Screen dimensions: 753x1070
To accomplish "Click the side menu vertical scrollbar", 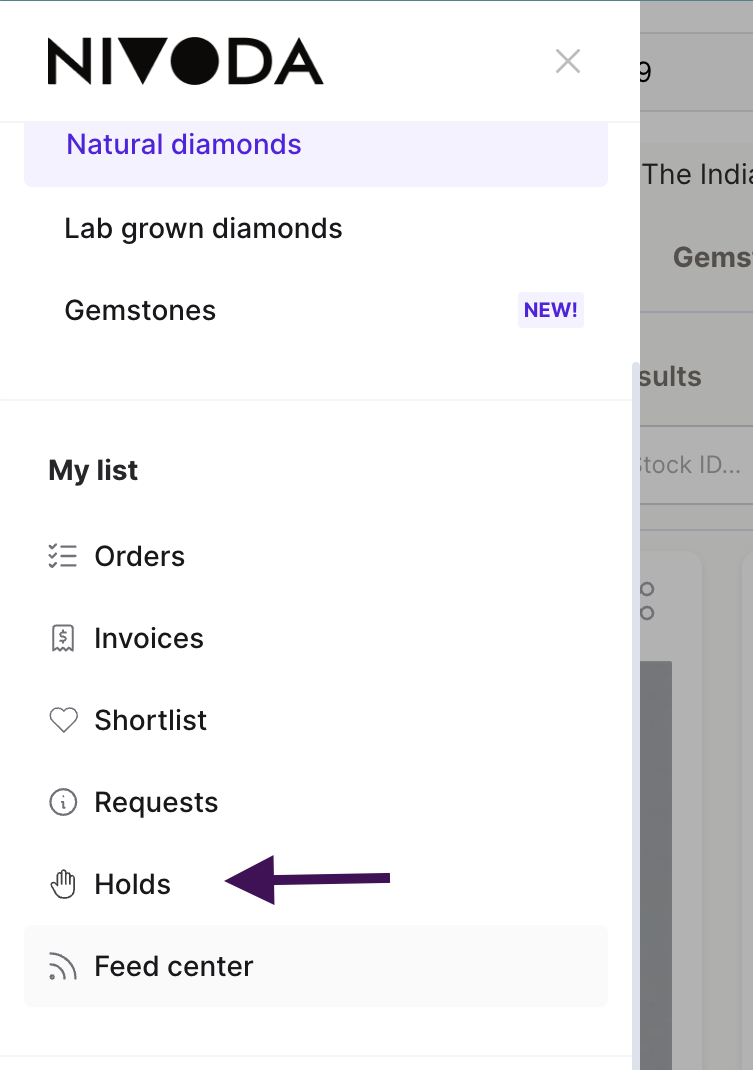I will tap(636, 716).
